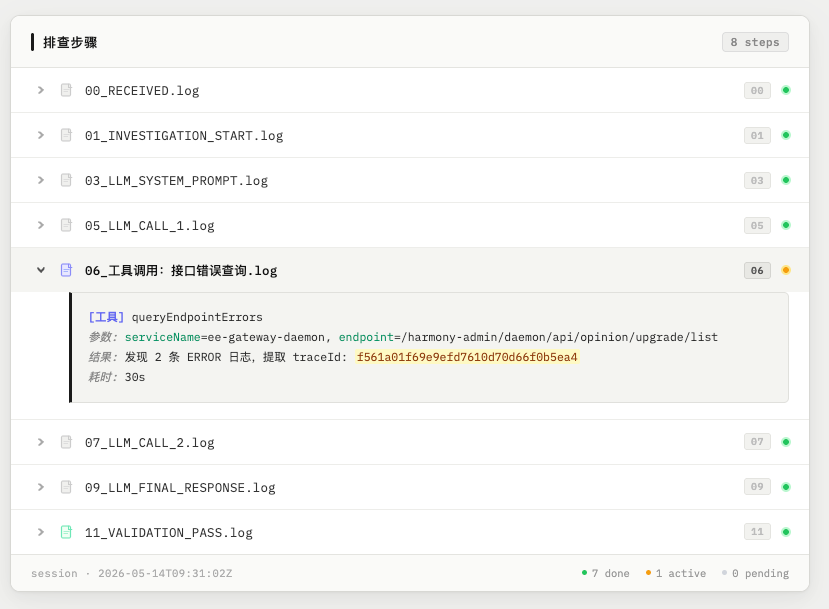Click the file icon of 09_LLM_FINAL_RESPONSE.log

[x=66, y=487]
